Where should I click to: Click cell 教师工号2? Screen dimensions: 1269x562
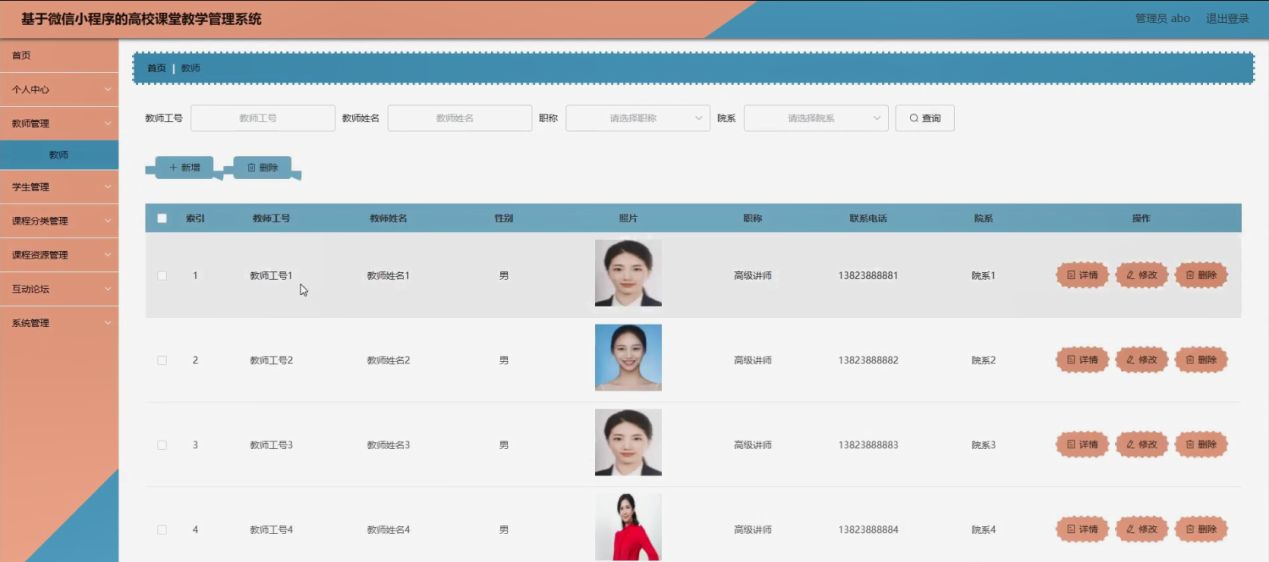tap(271, 360)
